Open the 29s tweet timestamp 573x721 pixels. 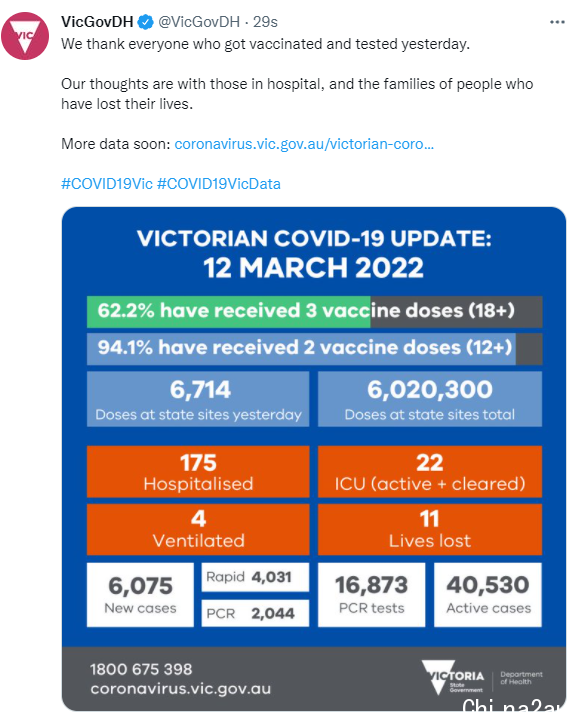click(x=265, y=22)
